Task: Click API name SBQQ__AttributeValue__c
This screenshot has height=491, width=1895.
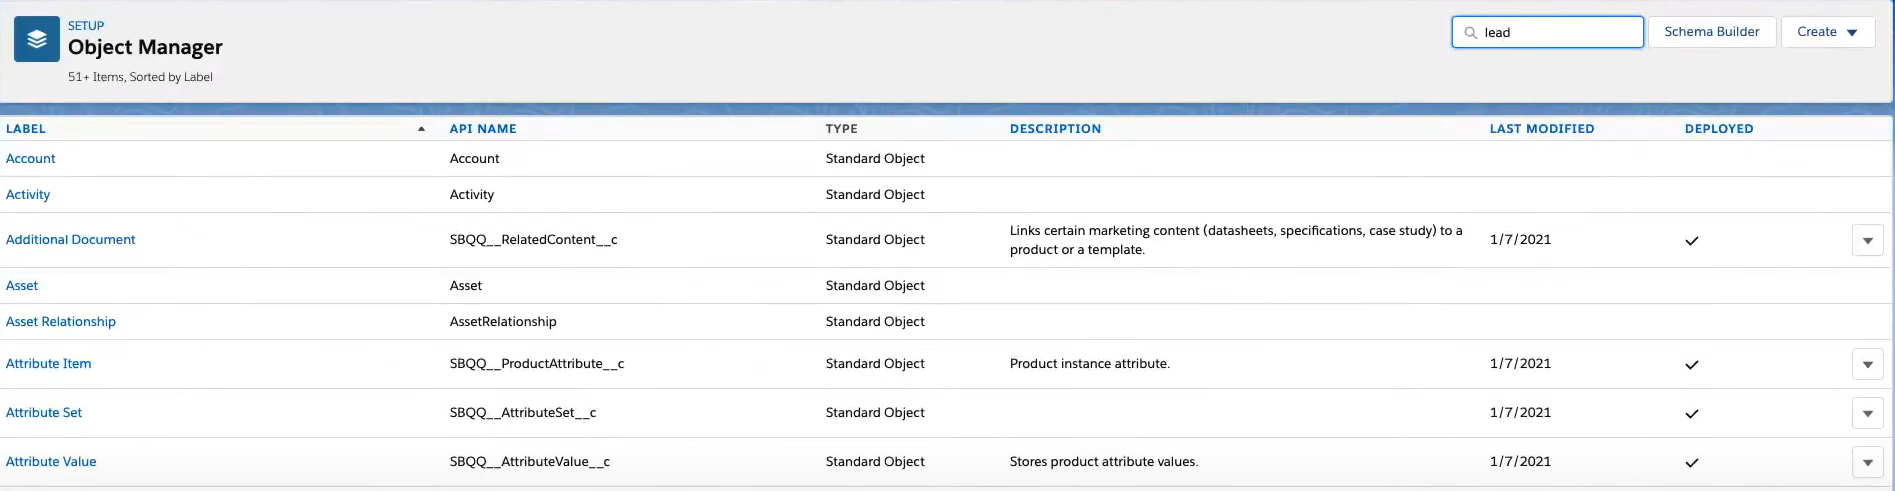Action: coord(530,462)
